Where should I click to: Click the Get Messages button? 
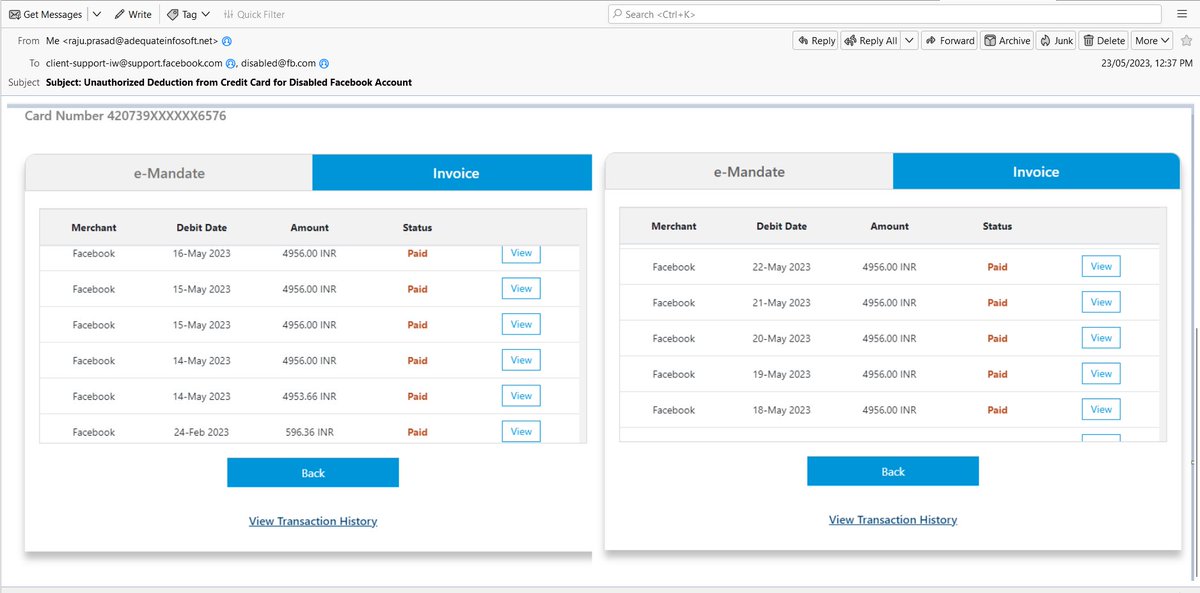coord(45,15)
